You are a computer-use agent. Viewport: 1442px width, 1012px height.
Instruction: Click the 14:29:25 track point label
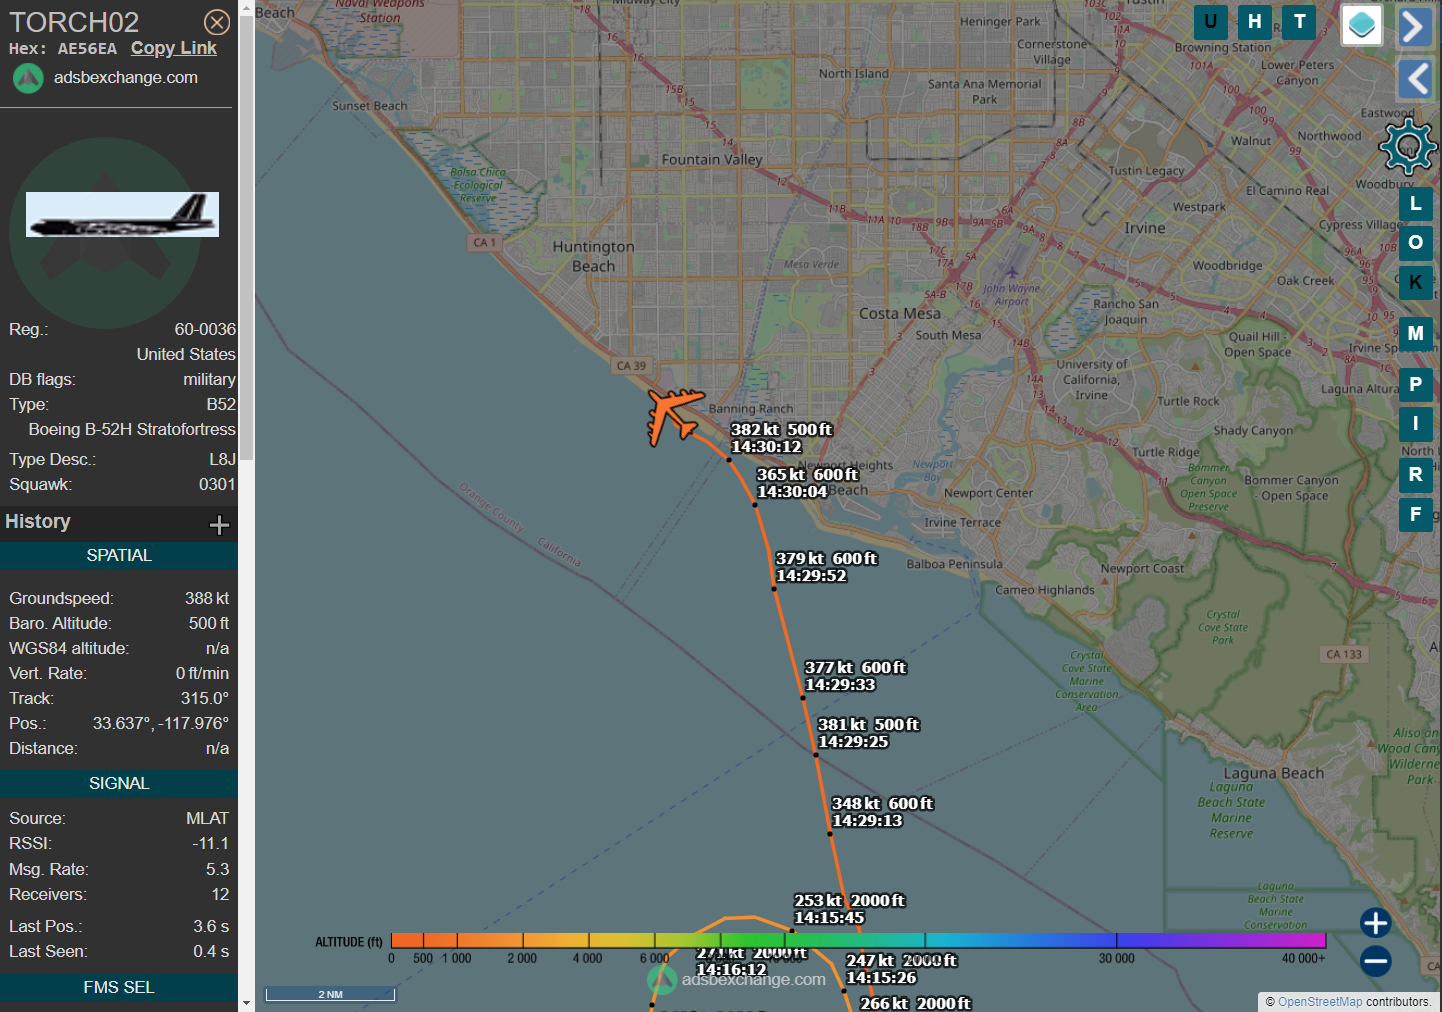868,733
